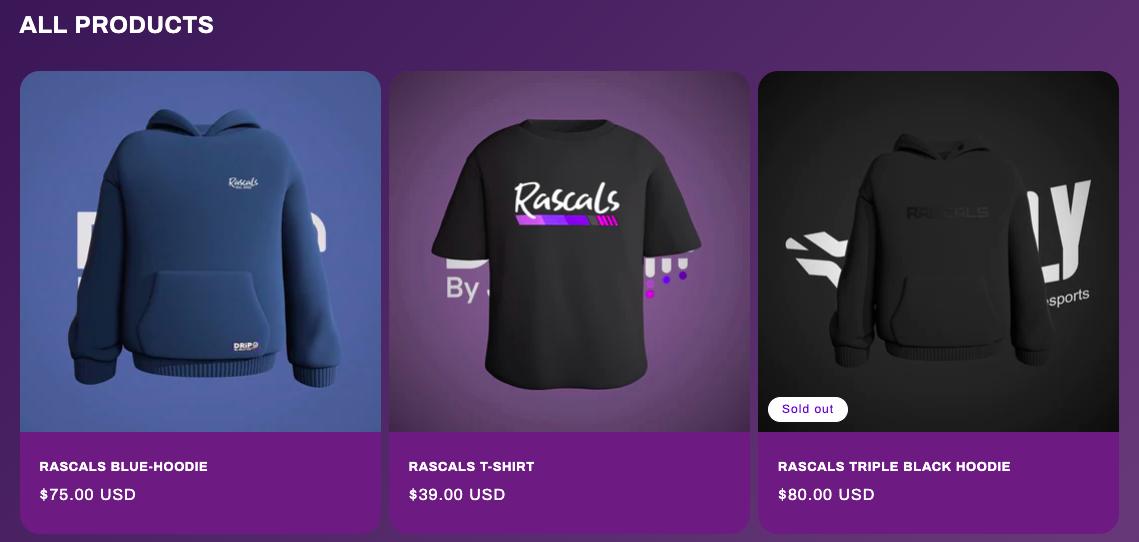
Task: Click the purple stripe under Rascals t-shirt logo
Action: (567, 220)
